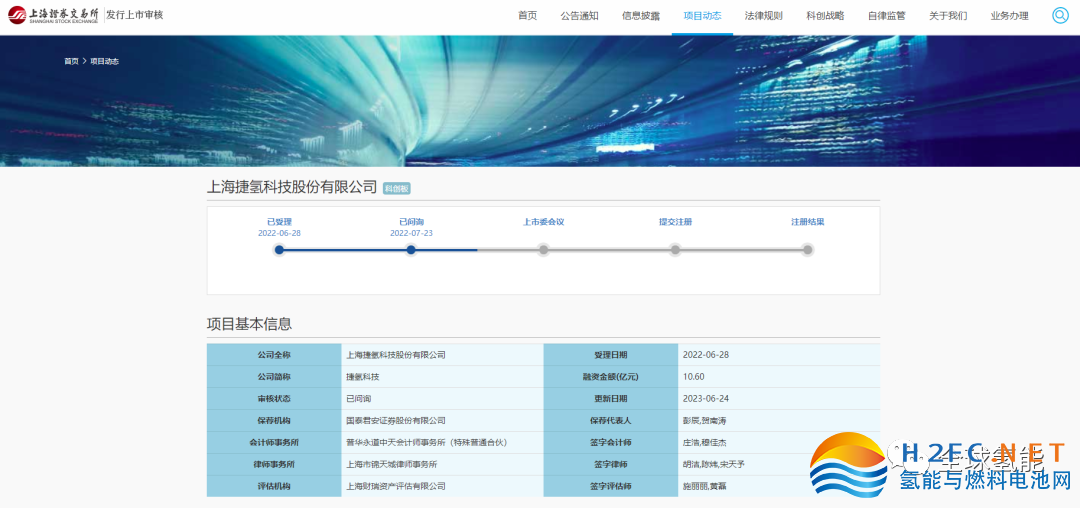
Task: Click the 签字律师 label cell
Action: [611, 465]
